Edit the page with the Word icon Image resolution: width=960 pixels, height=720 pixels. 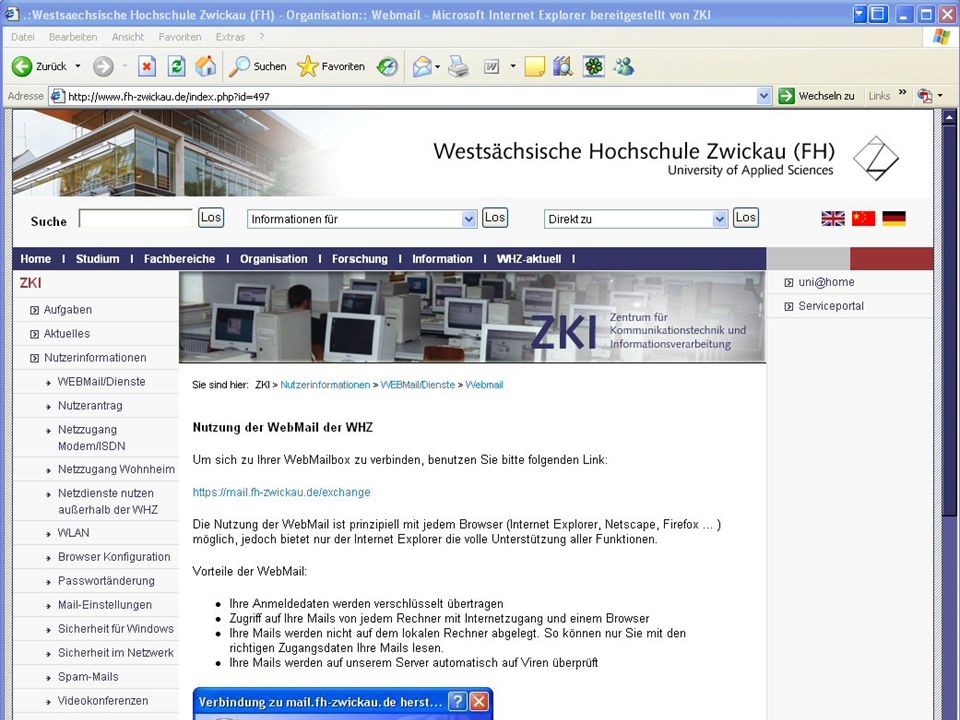coord(492,66)
